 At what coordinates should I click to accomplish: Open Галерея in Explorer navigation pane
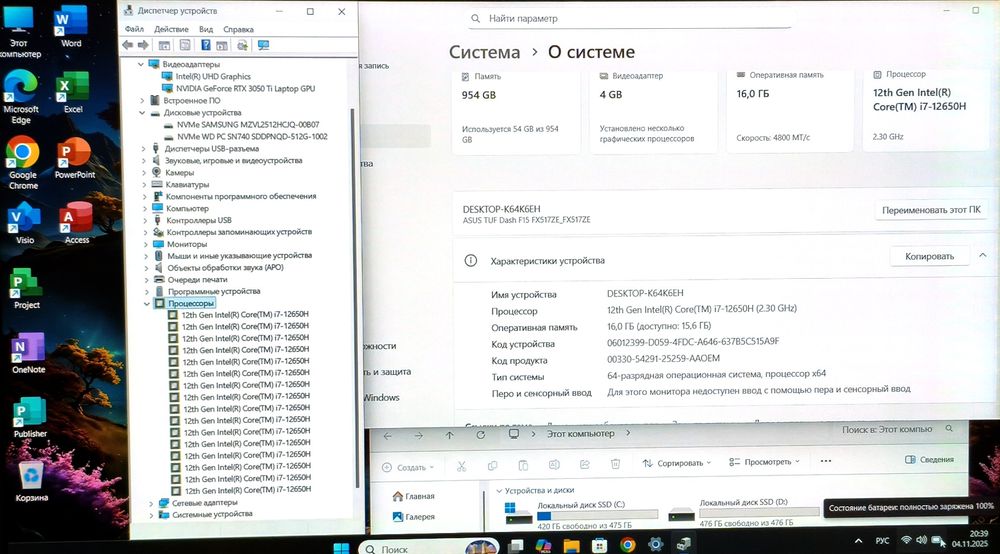coord(413,516)
